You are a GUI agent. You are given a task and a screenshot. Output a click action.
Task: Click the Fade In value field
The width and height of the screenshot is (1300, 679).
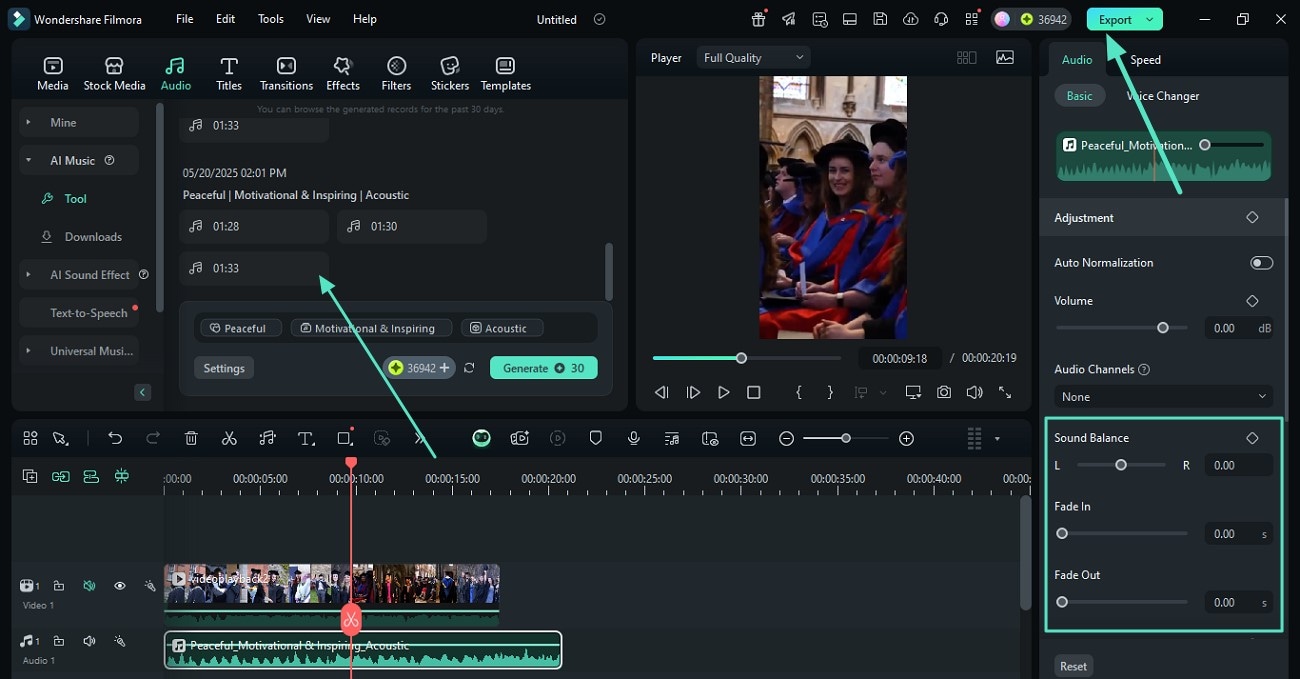click(1238, 534)
